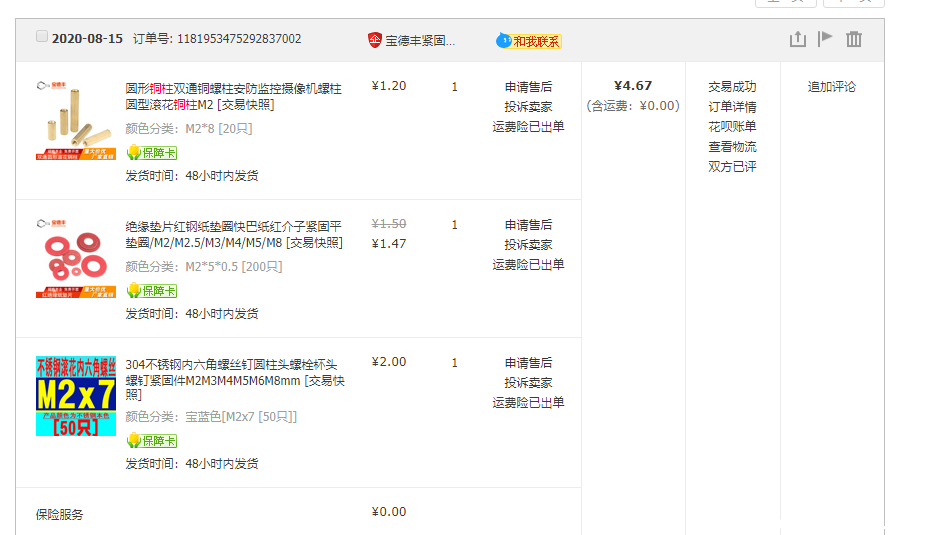Click the share order icon
Viewport: 943px width, 535px height.
click(797, 39)
